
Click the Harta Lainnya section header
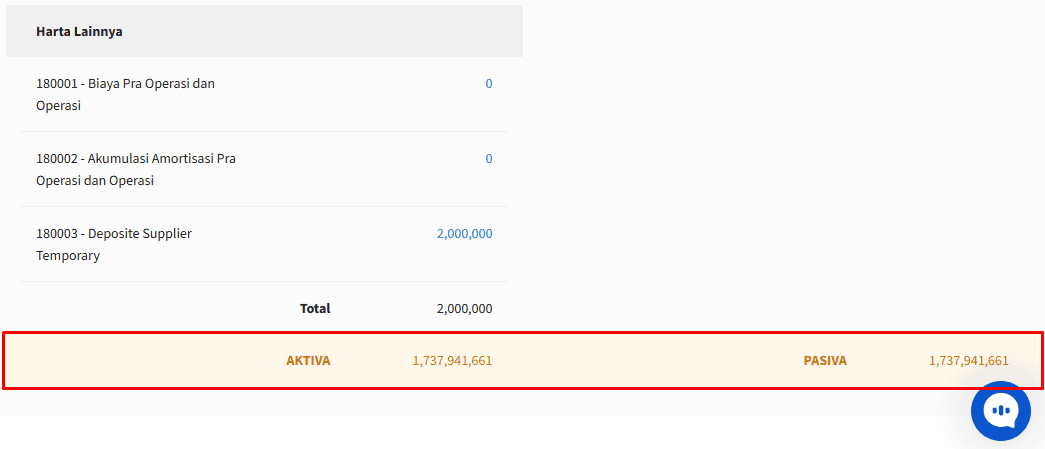click(79, 31)
